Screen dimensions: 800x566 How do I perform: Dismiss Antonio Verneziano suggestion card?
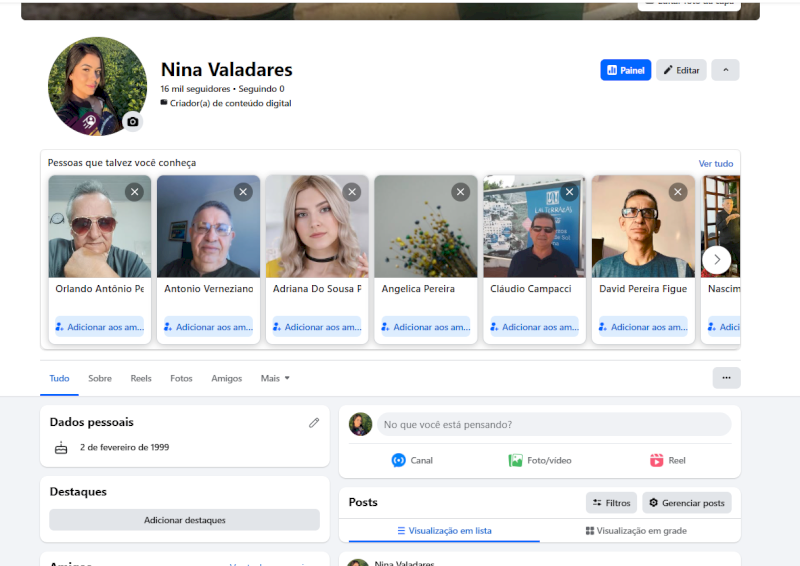[x=243, y=192]
